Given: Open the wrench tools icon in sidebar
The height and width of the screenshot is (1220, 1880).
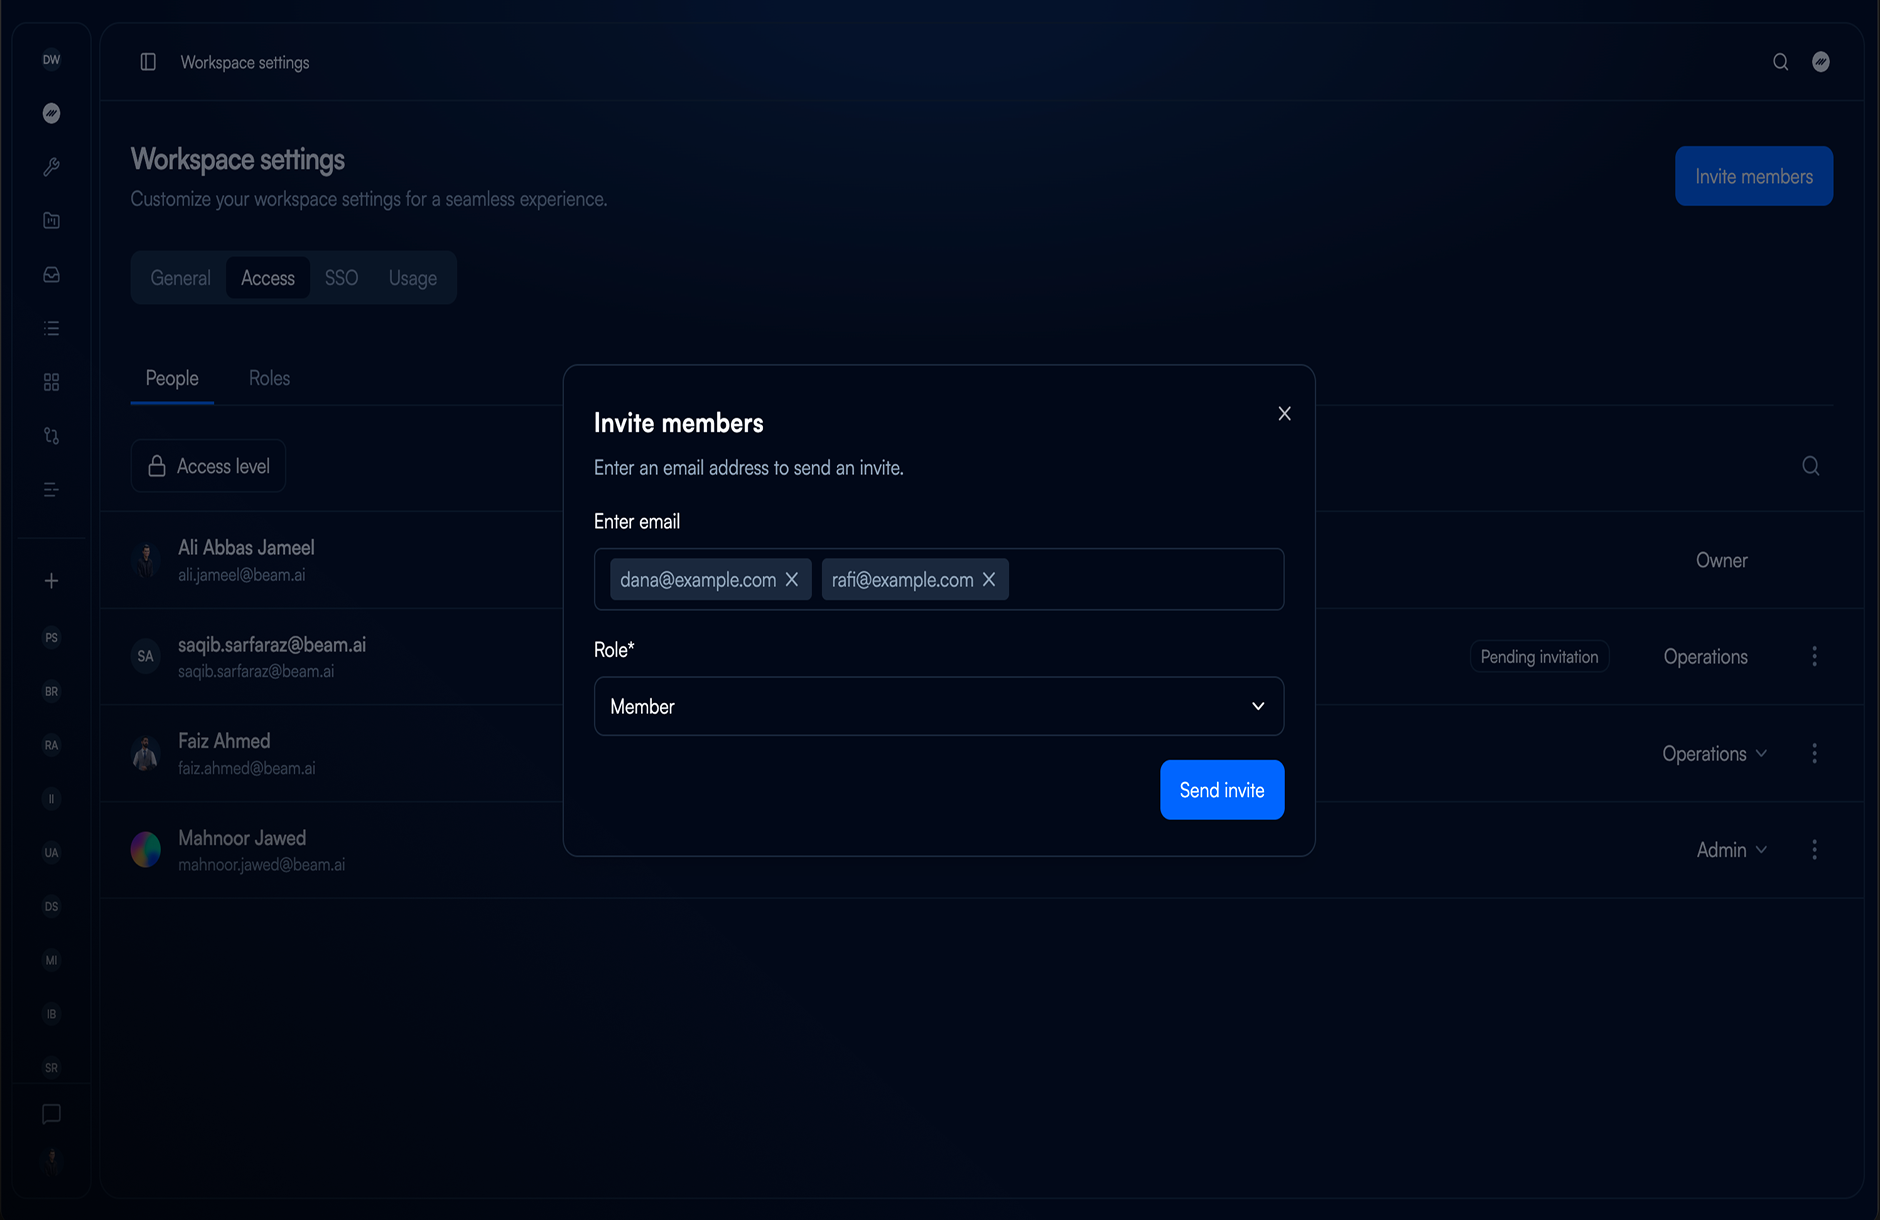Looking at the screenshot, I should tap(51, 167).
